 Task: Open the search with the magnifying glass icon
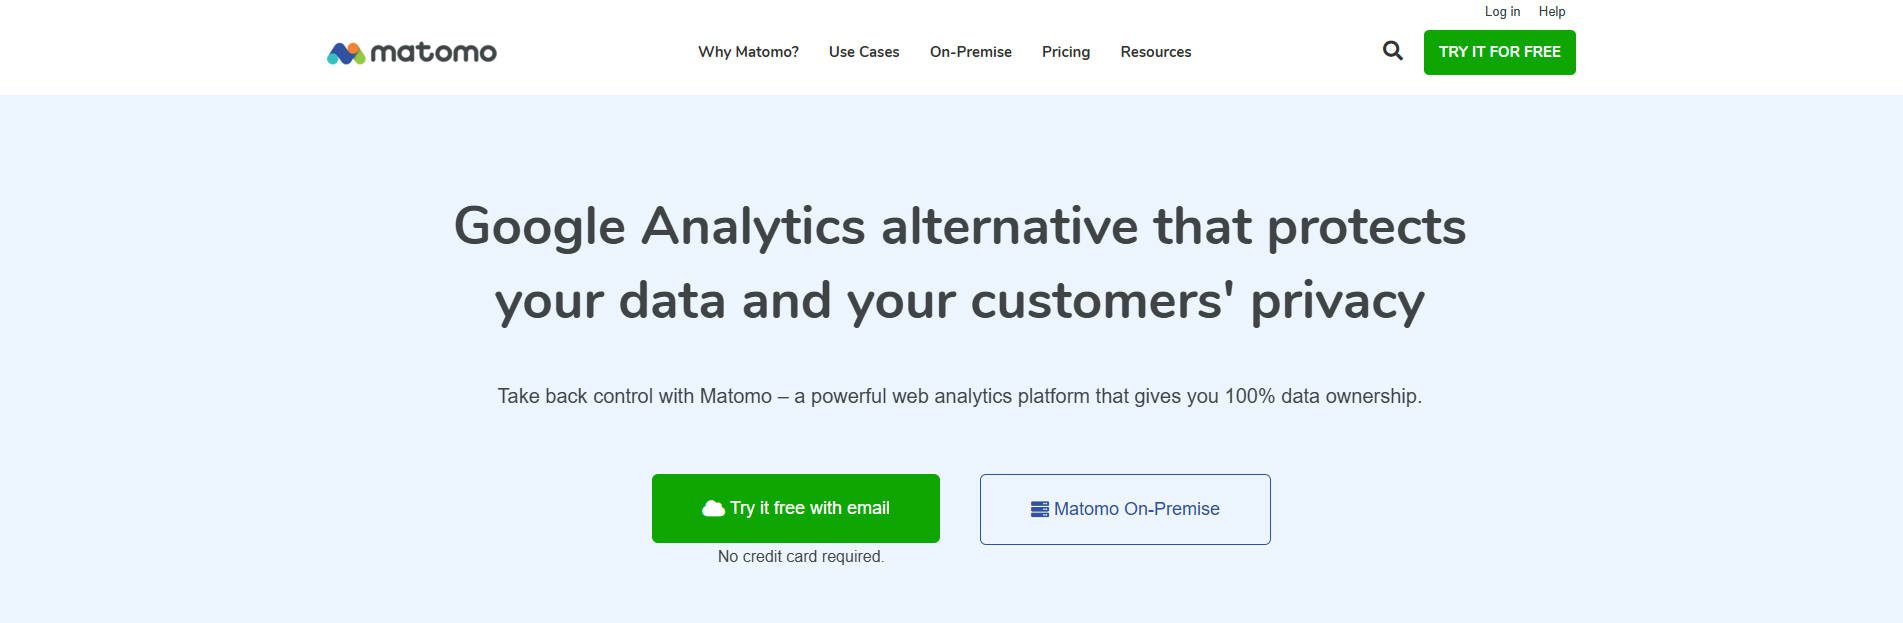1391,50
